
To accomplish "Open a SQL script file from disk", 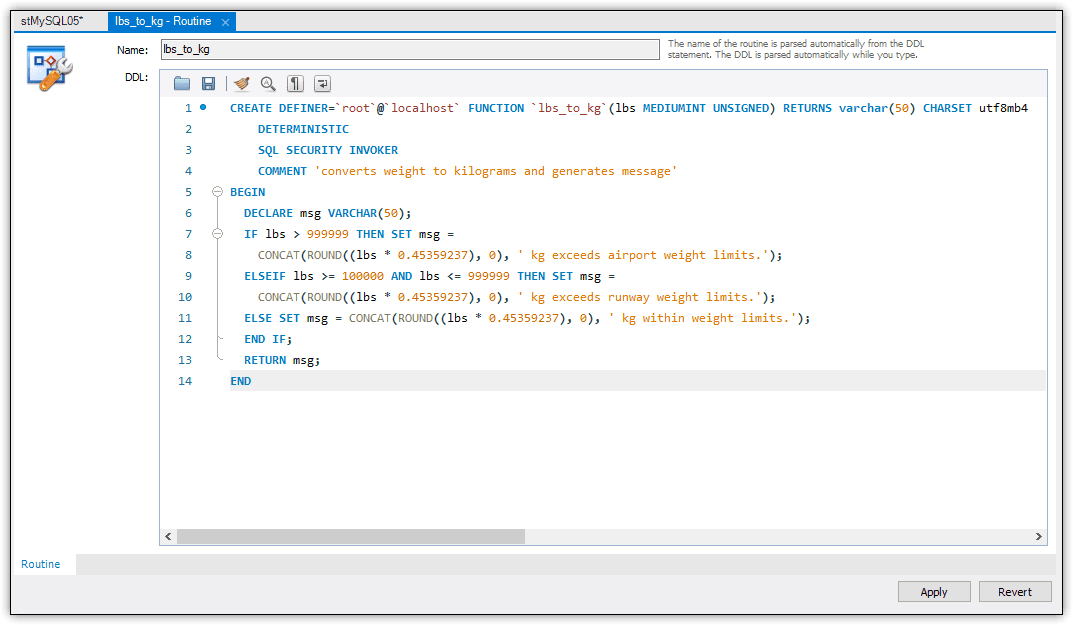I will (x=180, y=83).
